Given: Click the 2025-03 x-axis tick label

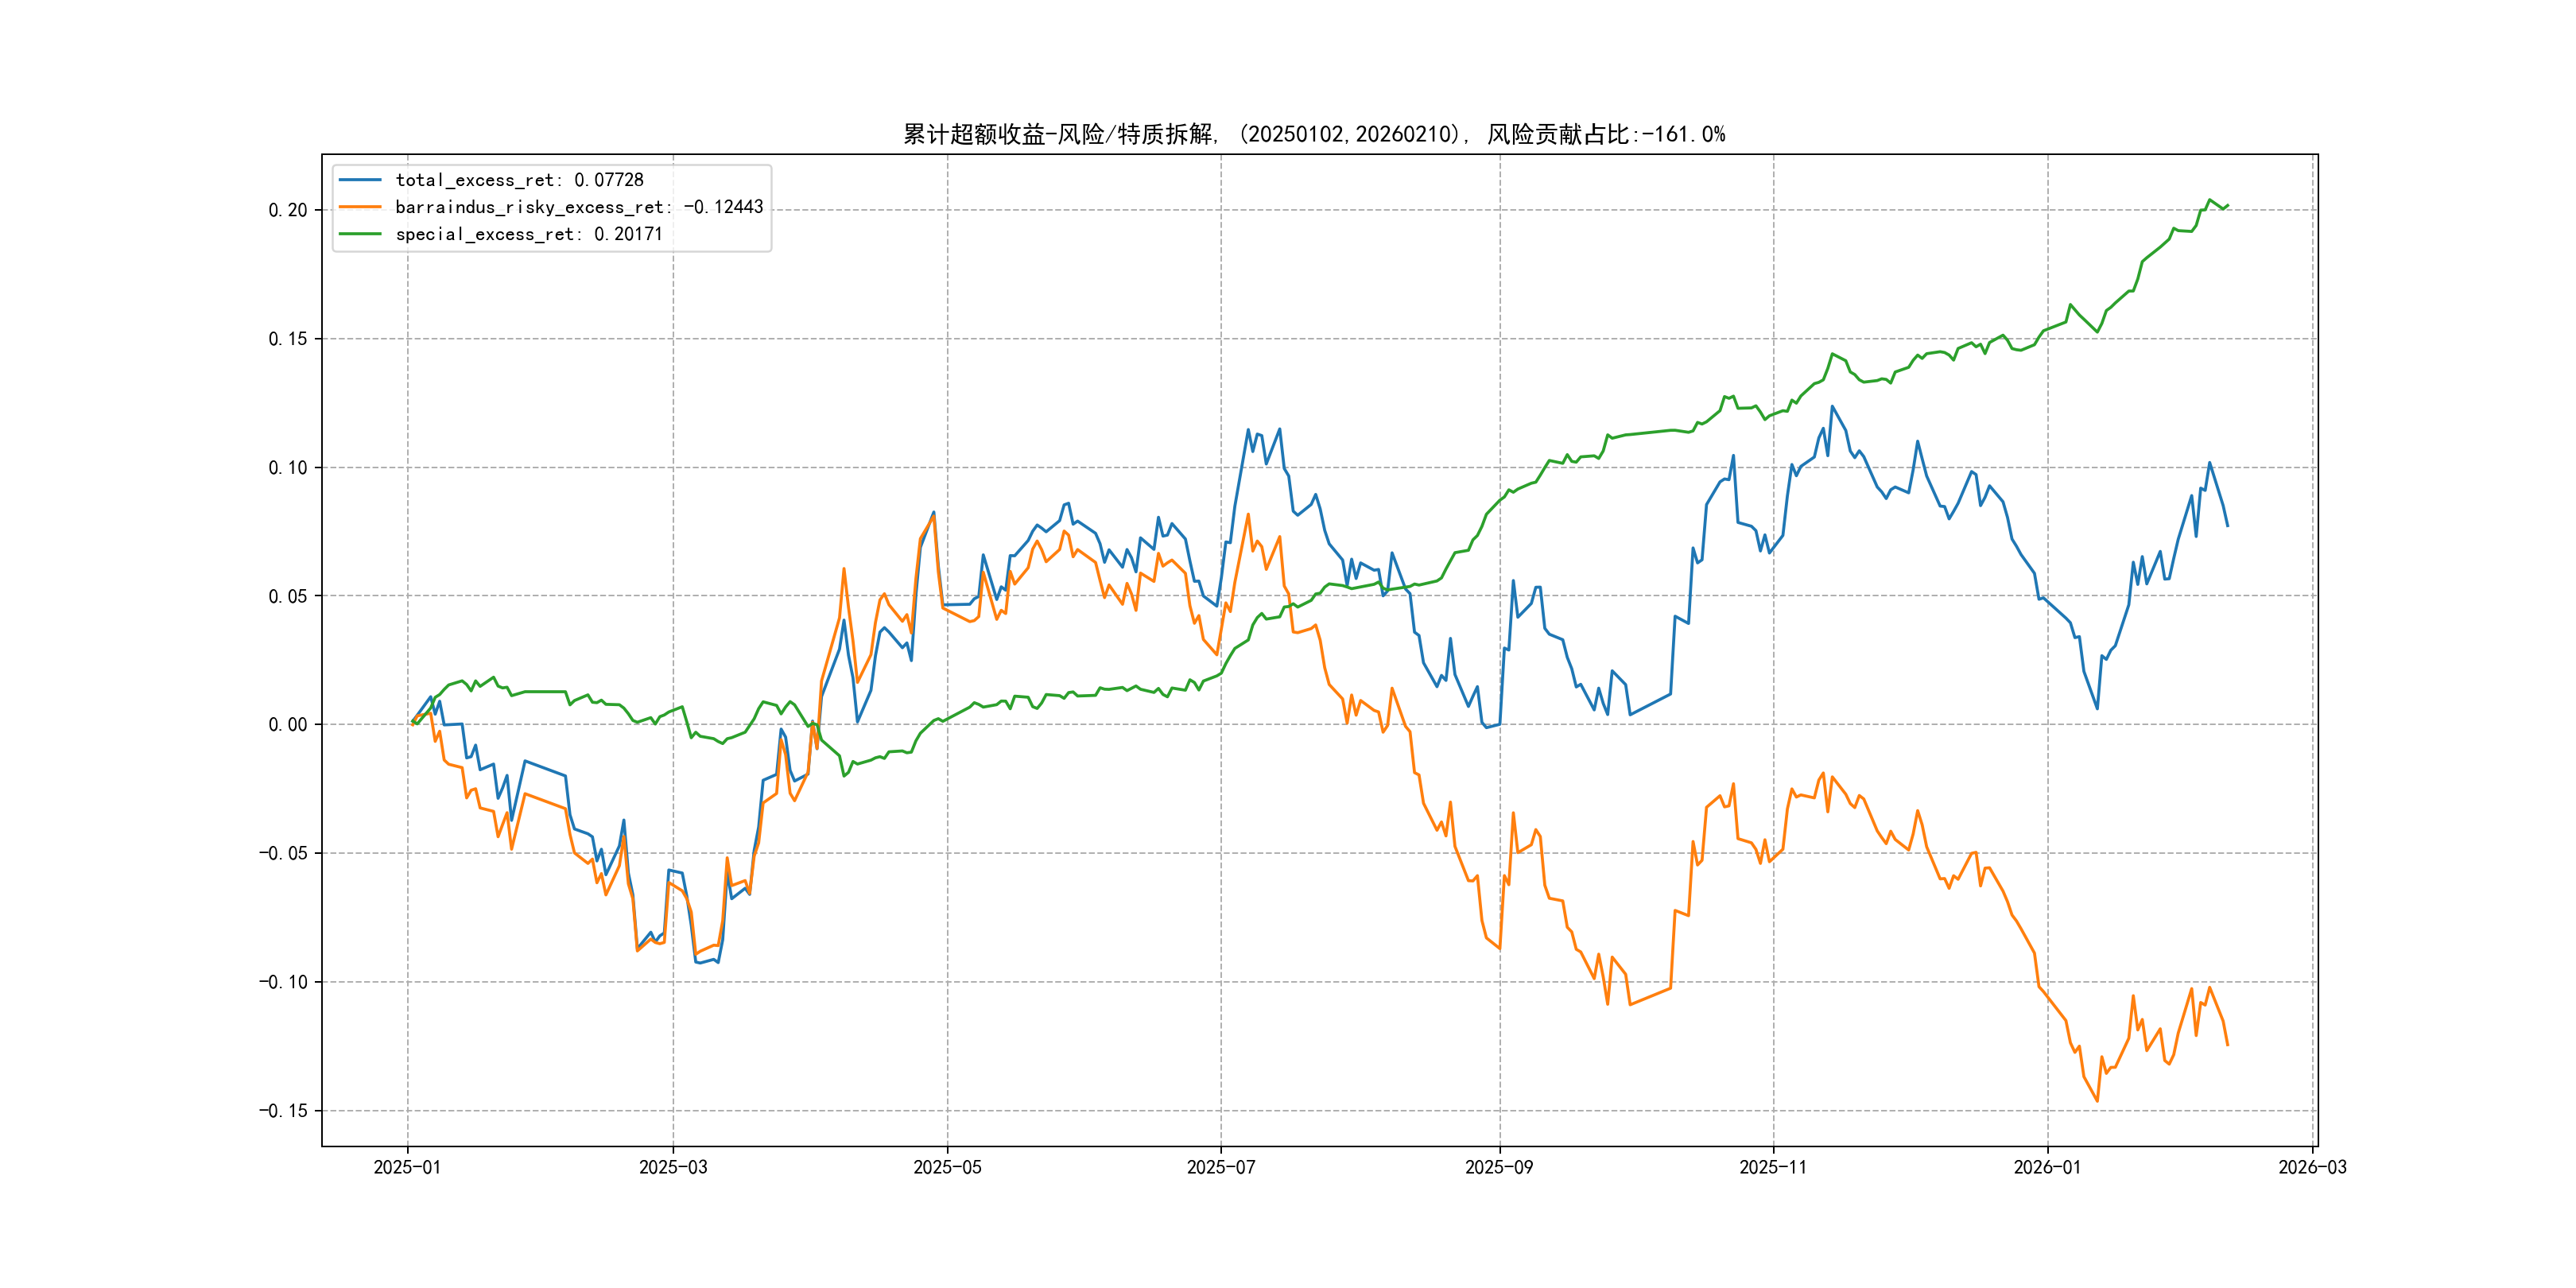Looking at the screenshot, I should tap(673, 1167).
